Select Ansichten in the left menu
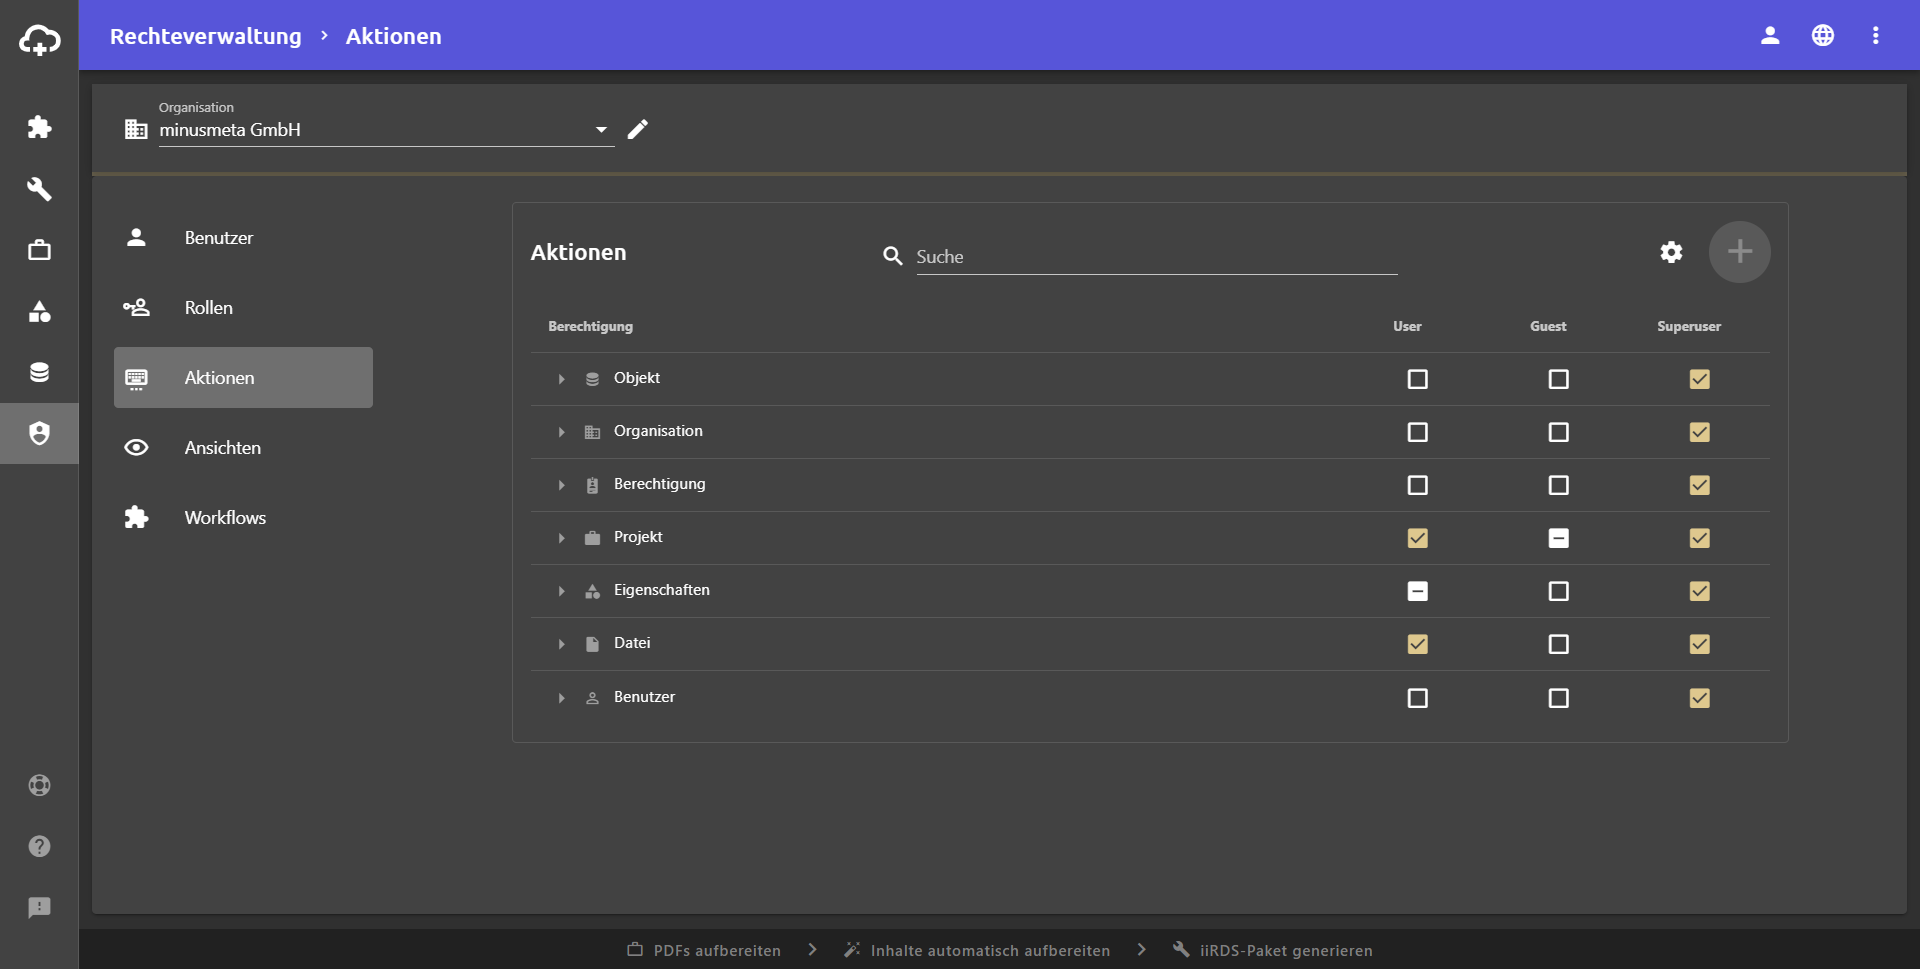 pos(243,448)
